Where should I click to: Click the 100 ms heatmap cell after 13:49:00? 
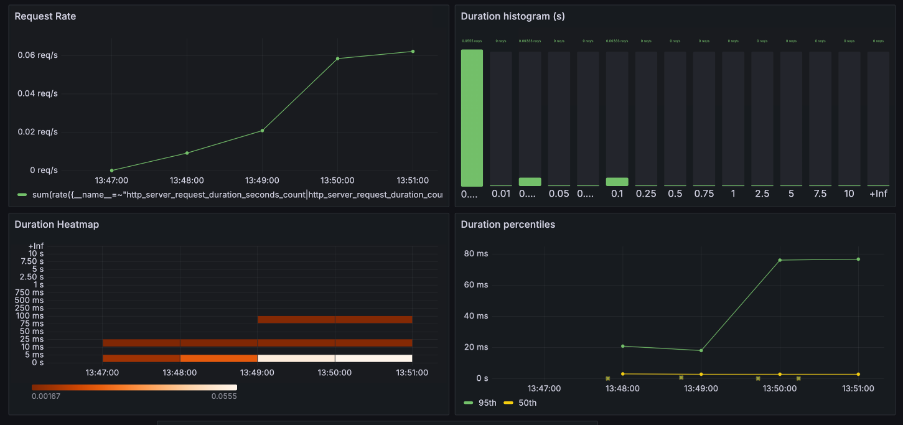pos(296,320)
